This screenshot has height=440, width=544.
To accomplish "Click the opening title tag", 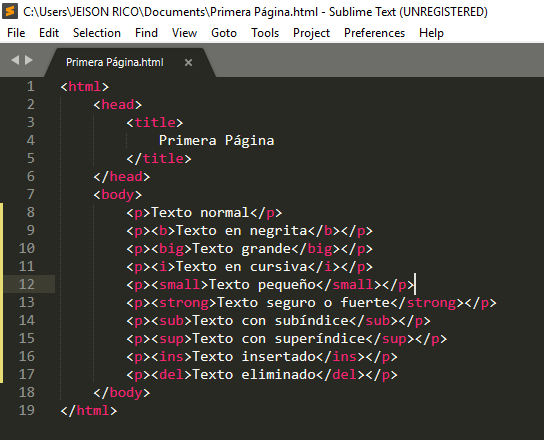I will click(x=155, y=122).
